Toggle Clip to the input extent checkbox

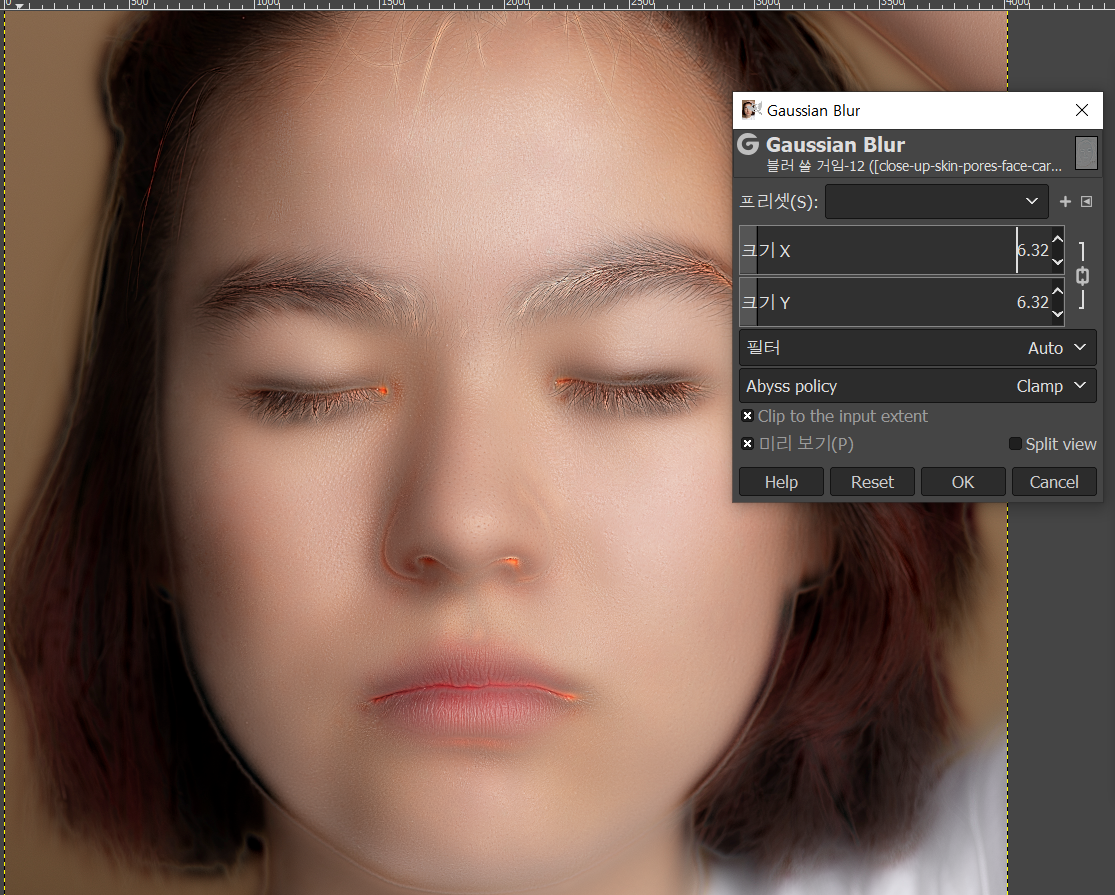(x=747, y=416)
